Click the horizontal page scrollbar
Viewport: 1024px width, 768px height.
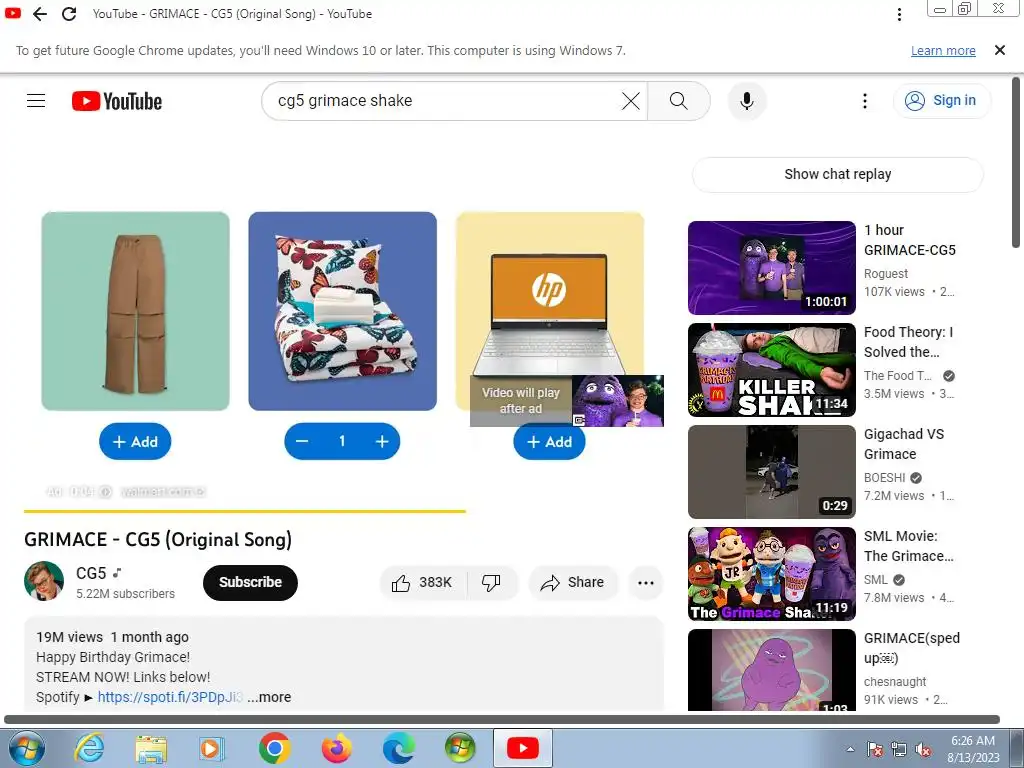point(502,720)
